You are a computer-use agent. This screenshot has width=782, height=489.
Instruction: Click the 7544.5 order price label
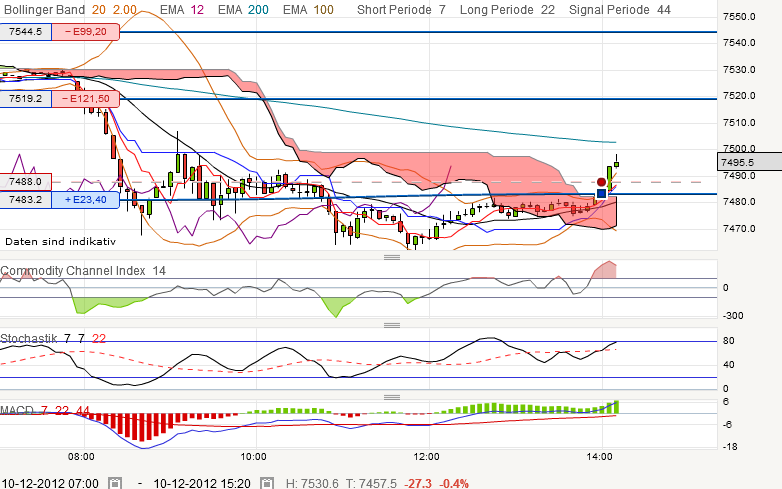pyautogui.click(x=25, y=32)
